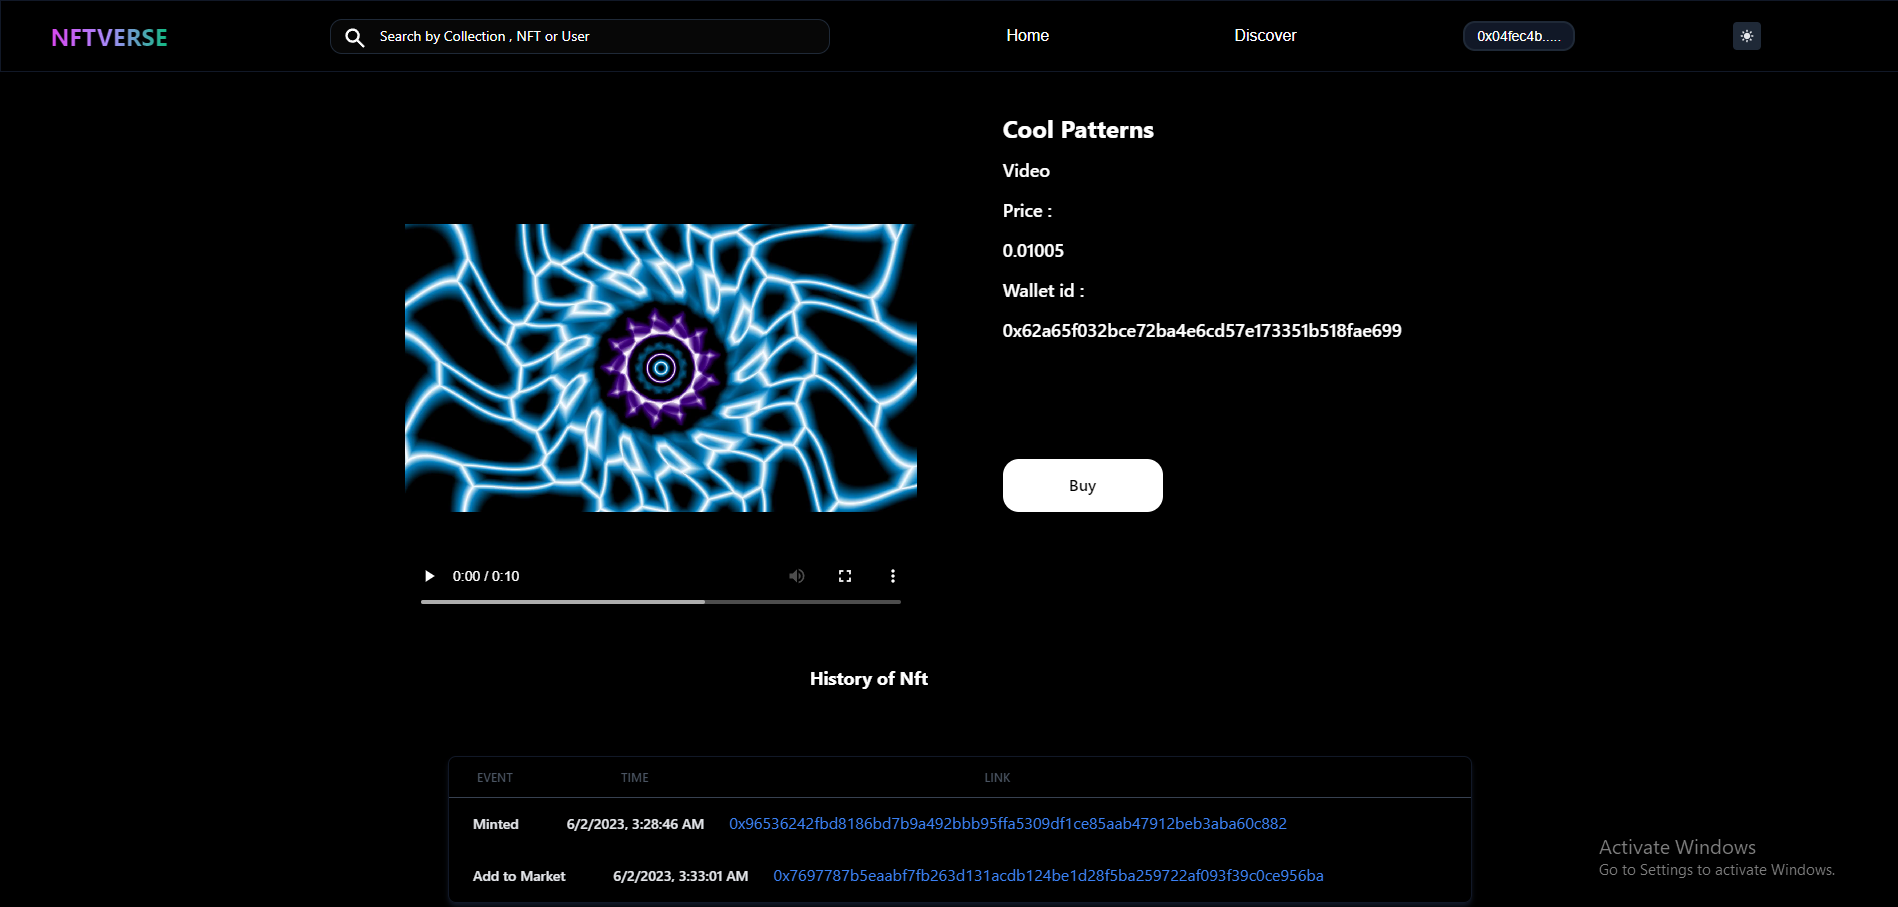Open the video player three-dot options icon
The image size is (1898, 907).
(892, 576)
